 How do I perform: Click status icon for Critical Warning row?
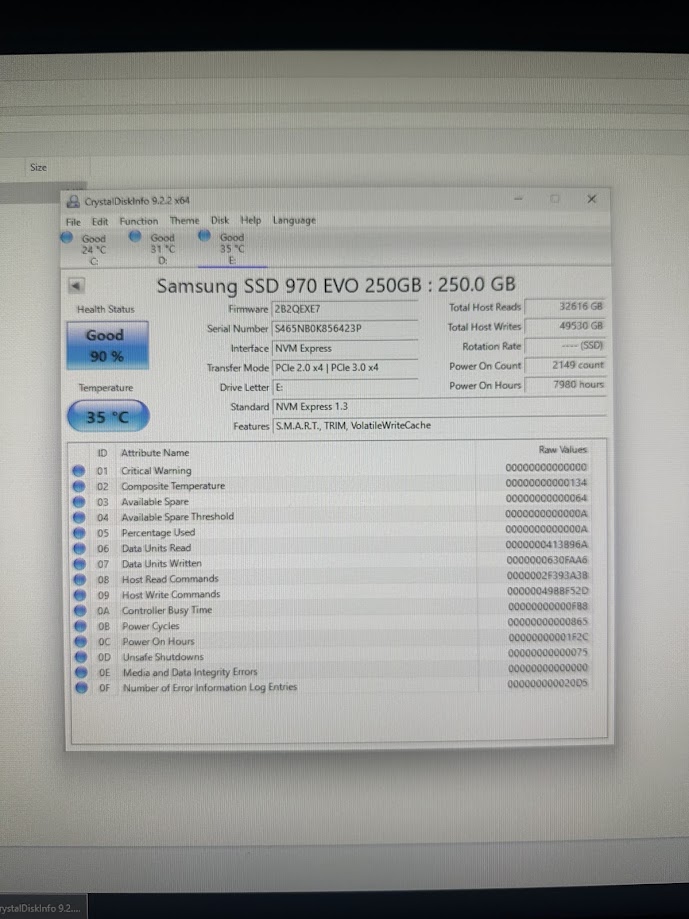point(79,471)
